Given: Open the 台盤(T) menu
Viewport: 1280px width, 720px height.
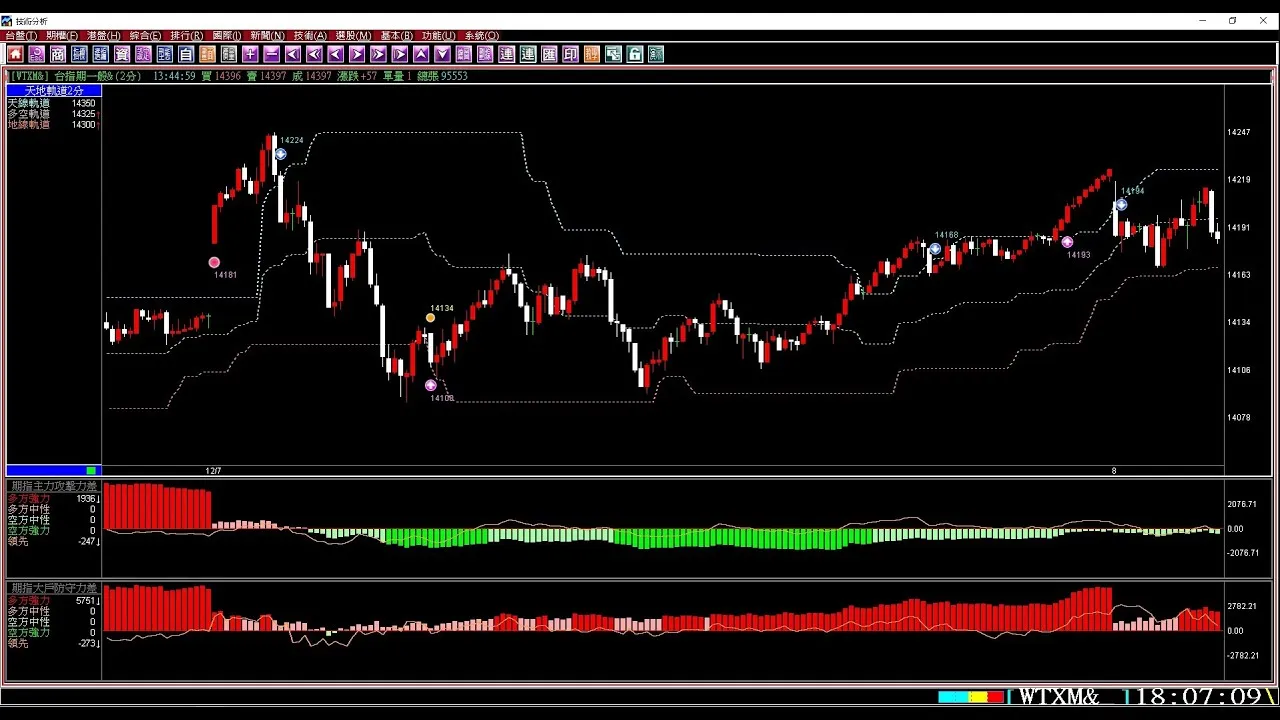Looking at the screenshot, I should 21,36.
